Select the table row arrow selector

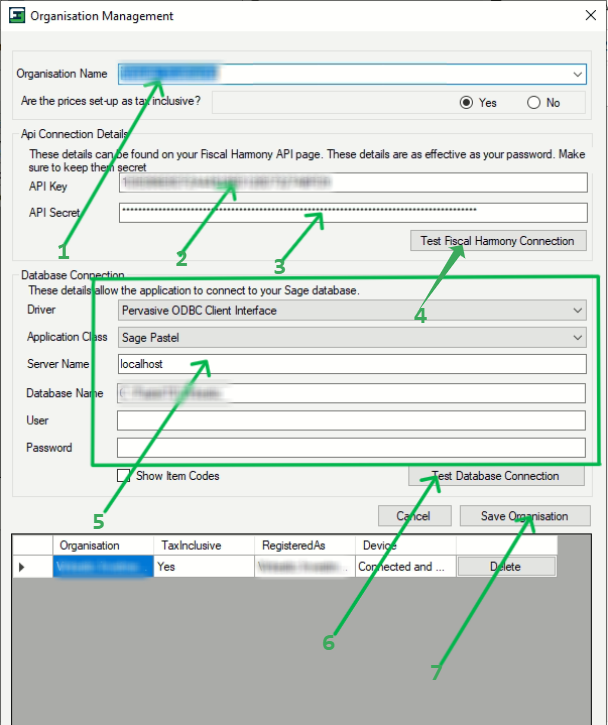tap(32, 566)
